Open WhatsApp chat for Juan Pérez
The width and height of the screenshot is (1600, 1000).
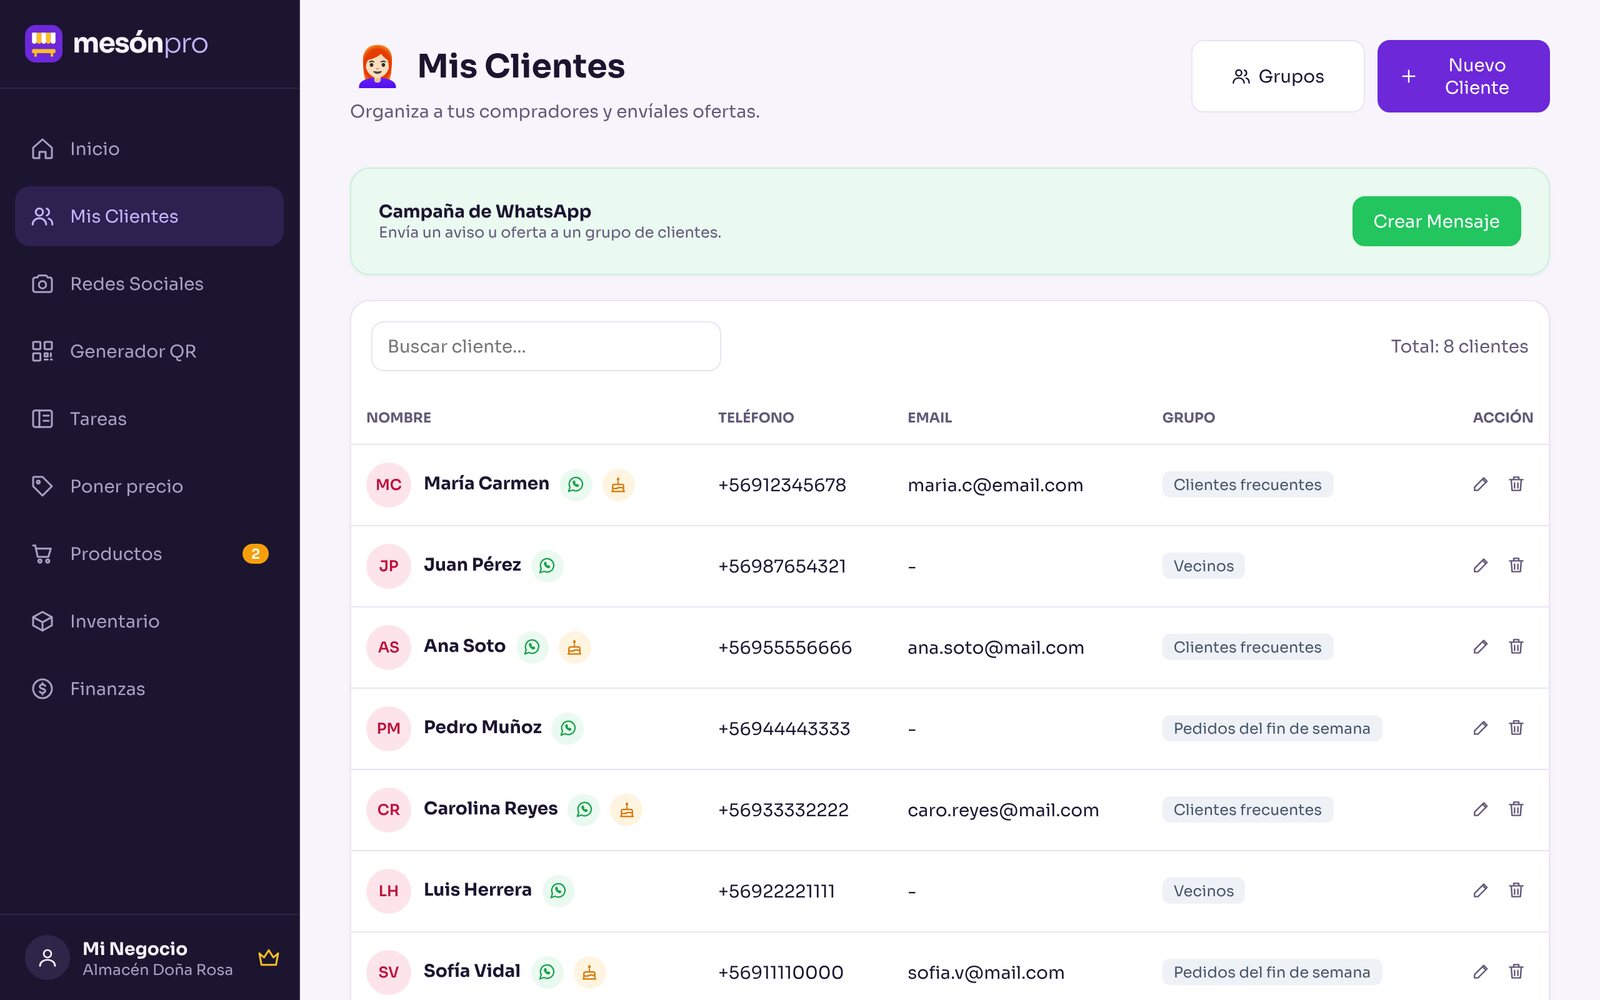pyautogui.click(x=547, y=566)
